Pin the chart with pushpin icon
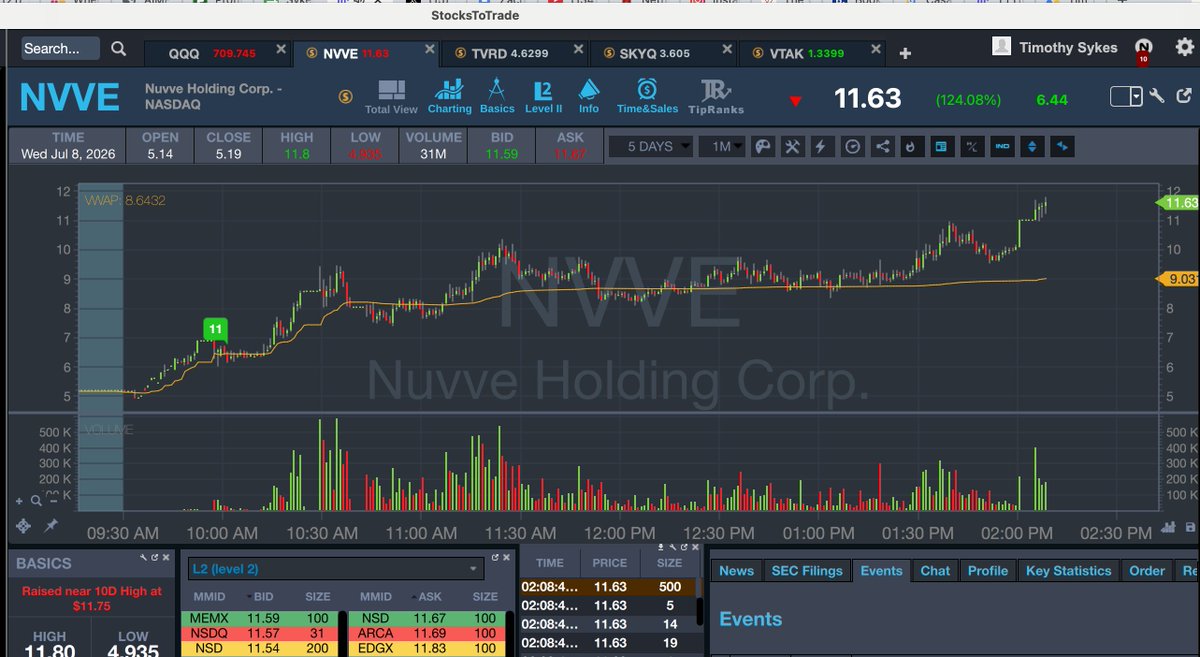The width and height of the screenshot is (1200, 657). pyautogui.click(x=50, y=526)
